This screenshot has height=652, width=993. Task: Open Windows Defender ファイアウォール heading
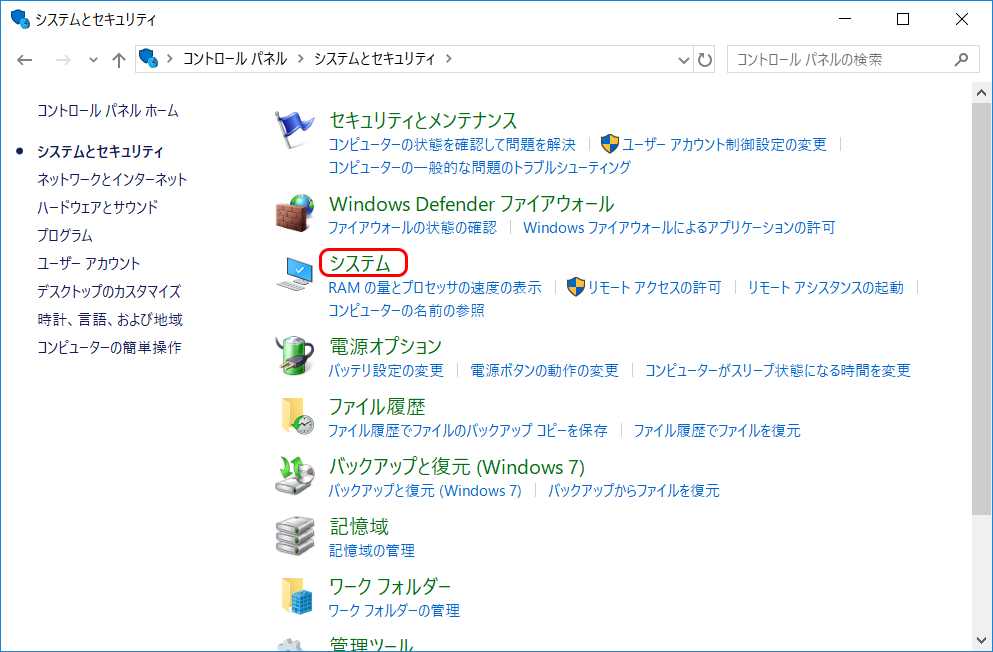point(472,204)
